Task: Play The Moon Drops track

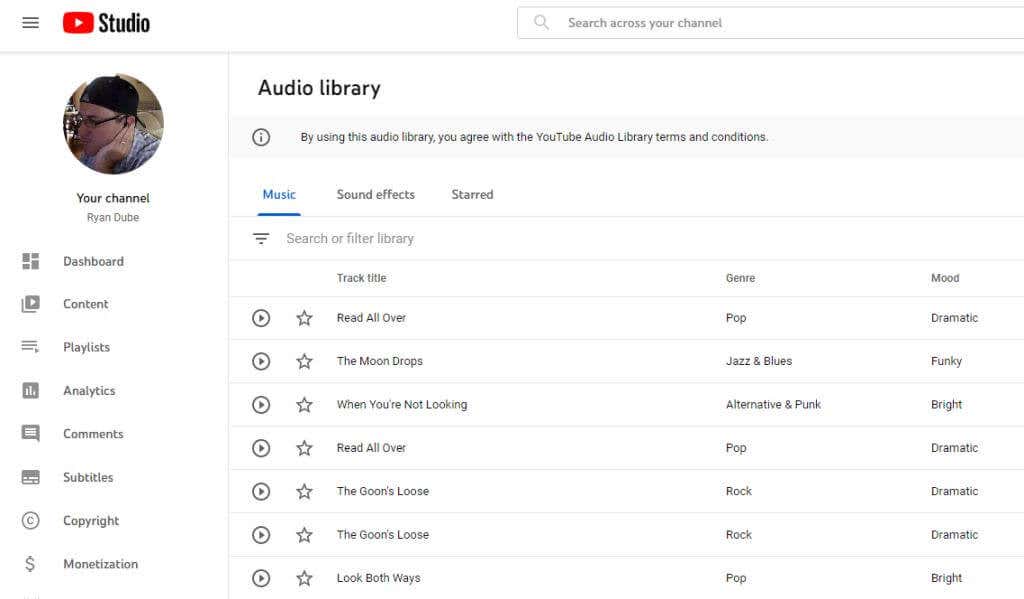Action: tap(261, 361)
